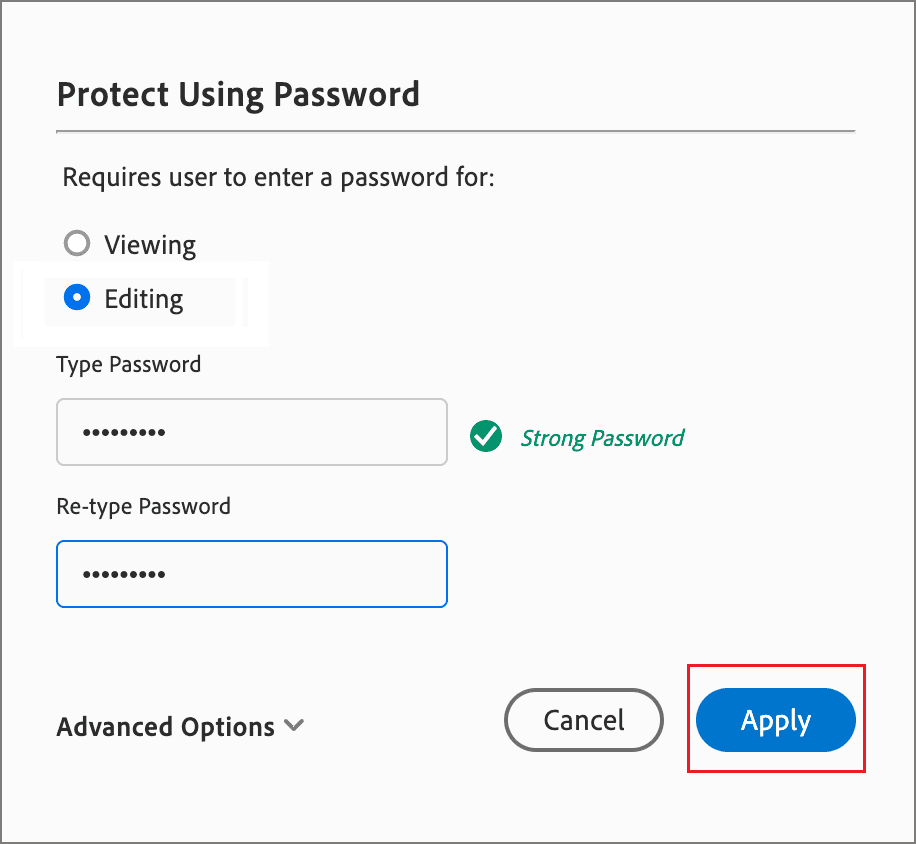Click inside the Type Password field

(250, 432)
